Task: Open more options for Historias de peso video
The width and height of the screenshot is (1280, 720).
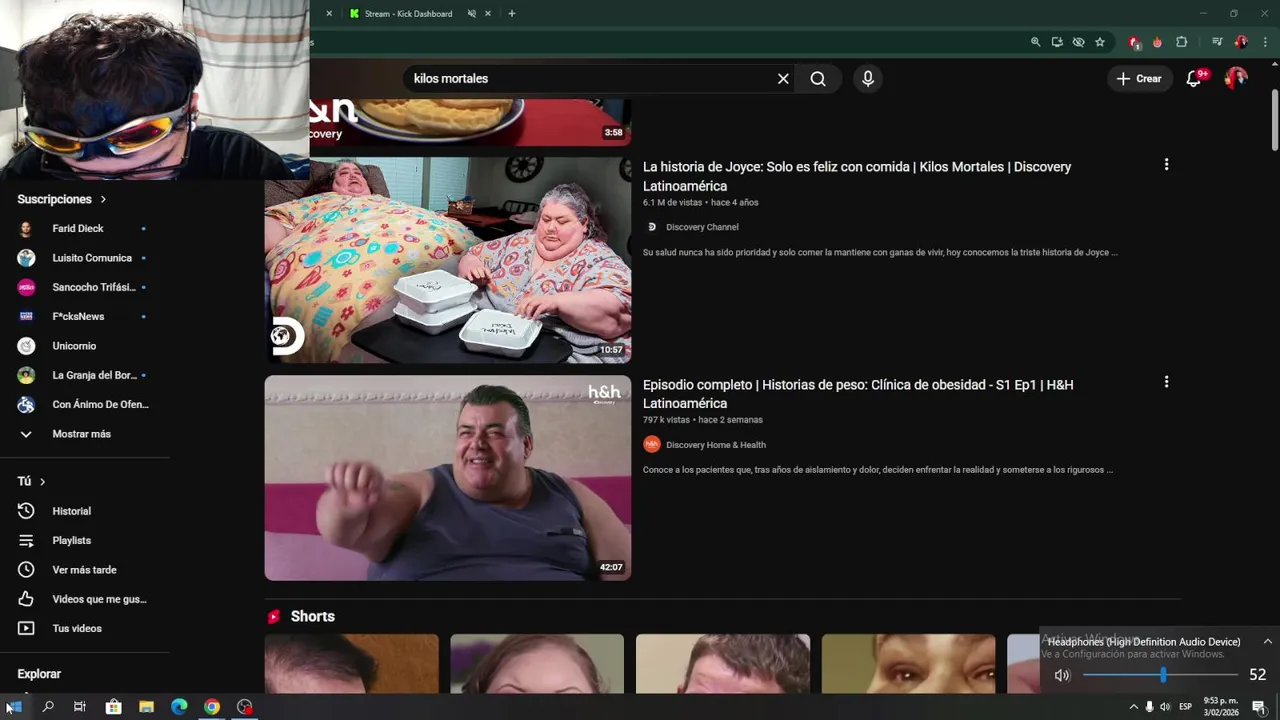Action: tap(1166, 382)
